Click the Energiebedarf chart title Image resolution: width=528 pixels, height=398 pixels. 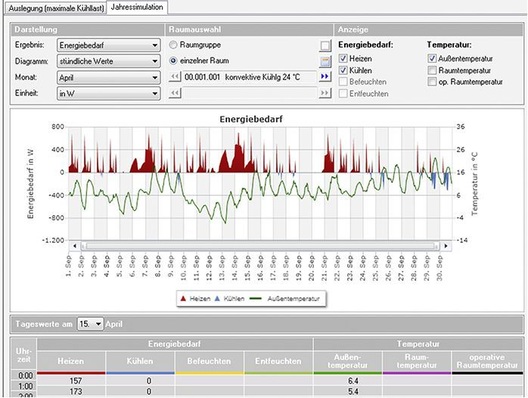pyautogui.click(x=251, y=119)
